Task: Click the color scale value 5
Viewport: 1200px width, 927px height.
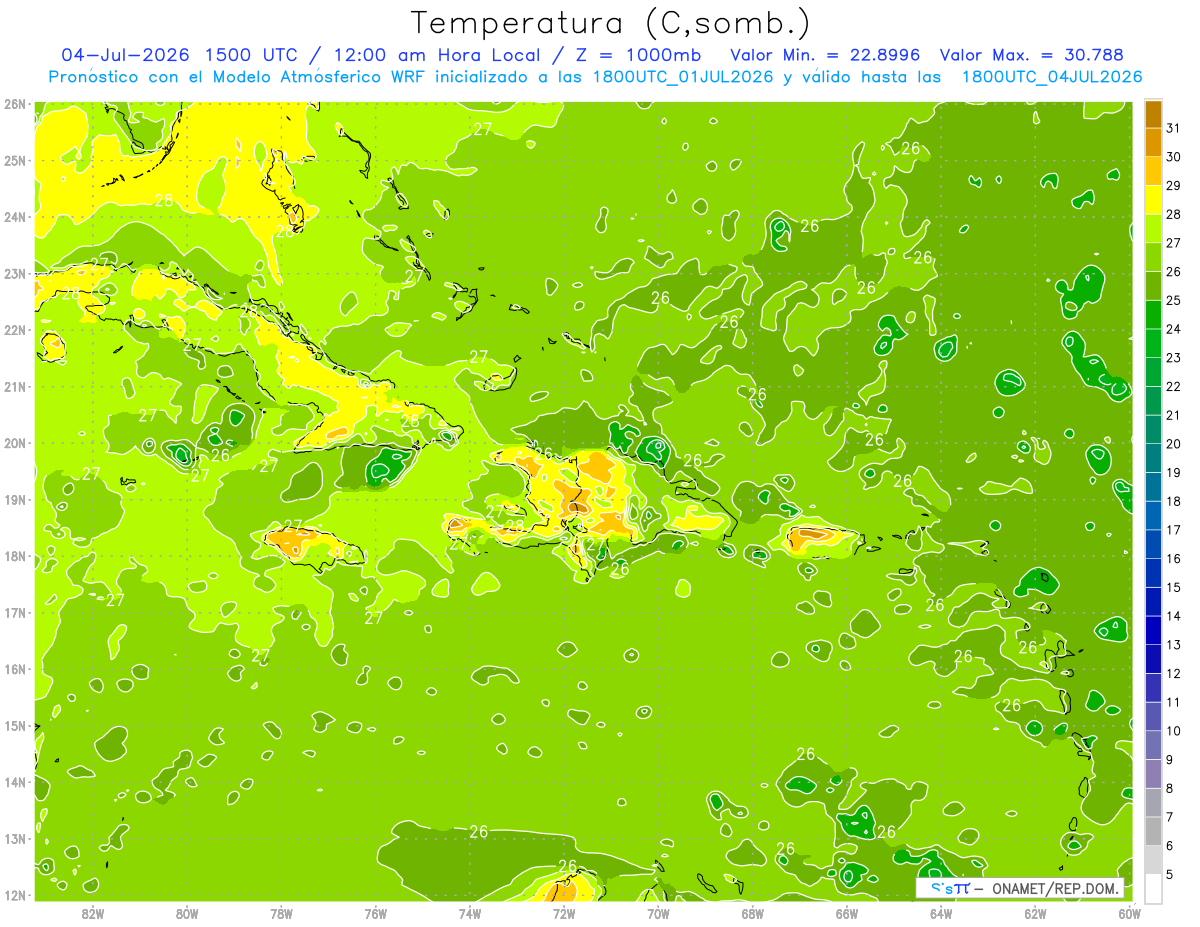Action: (x=1171, y=874)
